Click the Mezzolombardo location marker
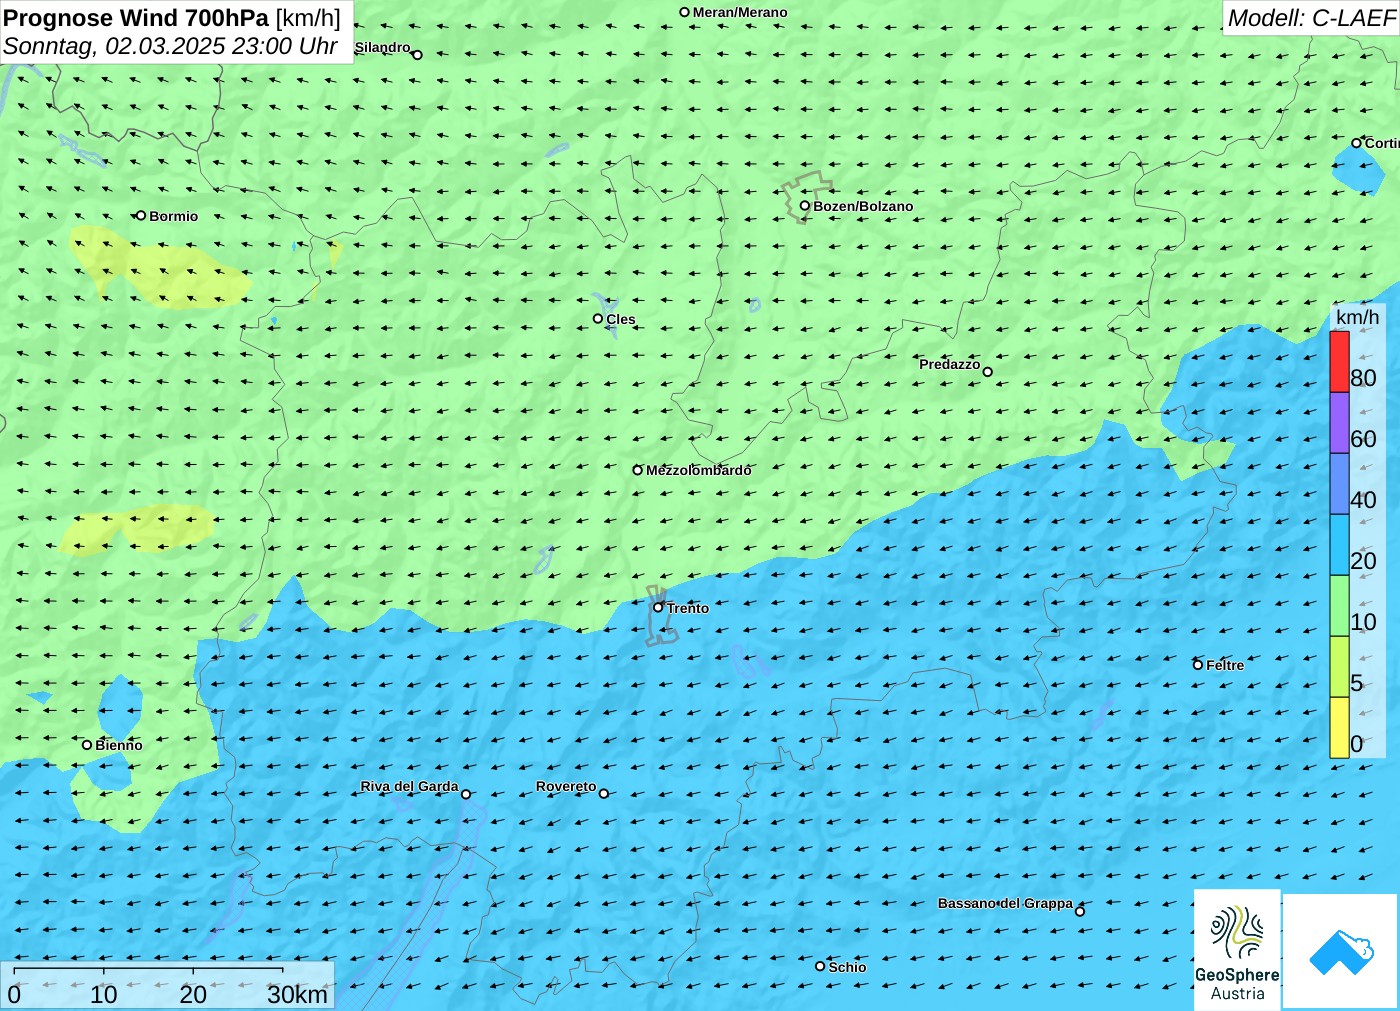This screenshot has height=1011, width=1400. point(638,470)
